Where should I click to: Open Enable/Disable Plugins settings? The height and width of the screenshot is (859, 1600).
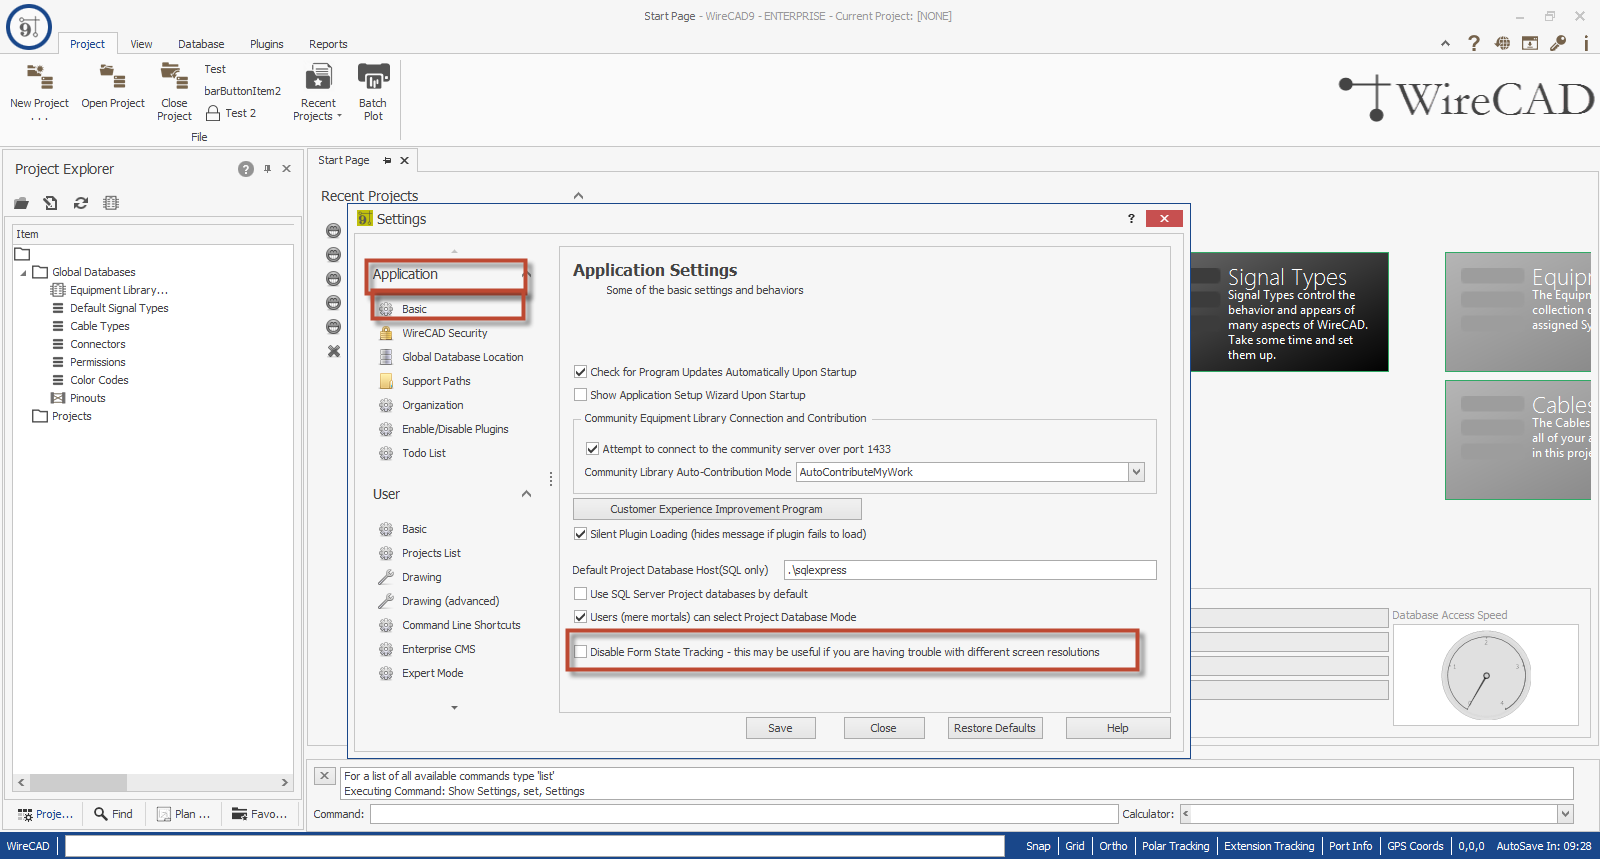(x=455, y=429)
